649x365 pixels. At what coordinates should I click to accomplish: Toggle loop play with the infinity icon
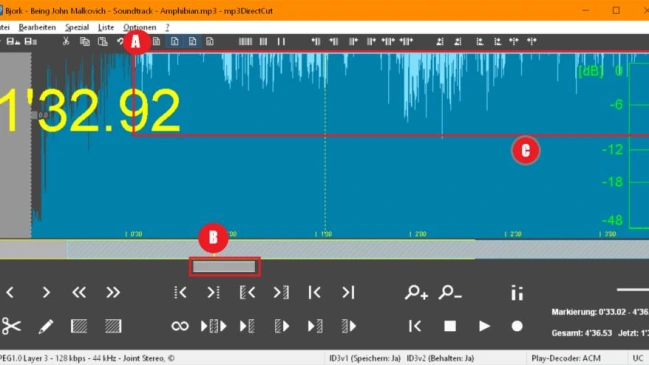pyautogui.click(x=180, y=326)
